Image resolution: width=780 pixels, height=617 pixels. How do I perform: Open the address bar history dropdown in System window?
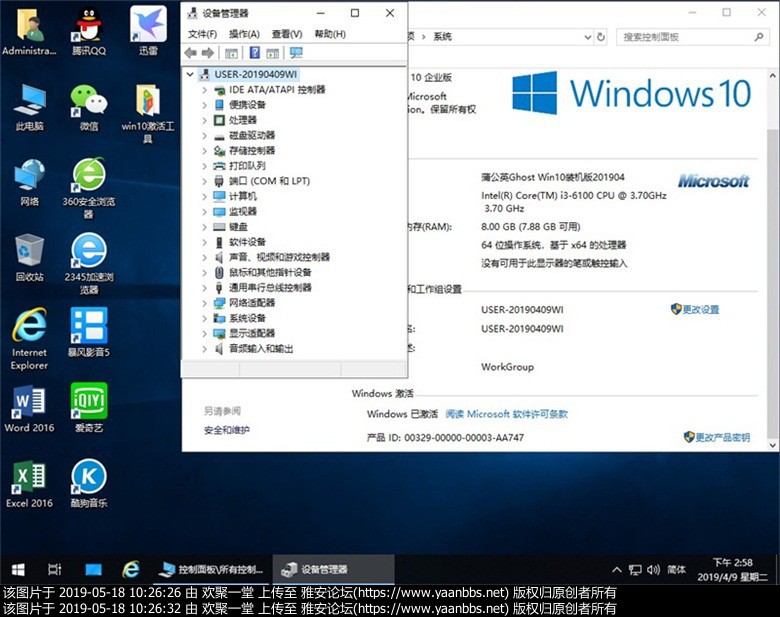click(587, 37)
